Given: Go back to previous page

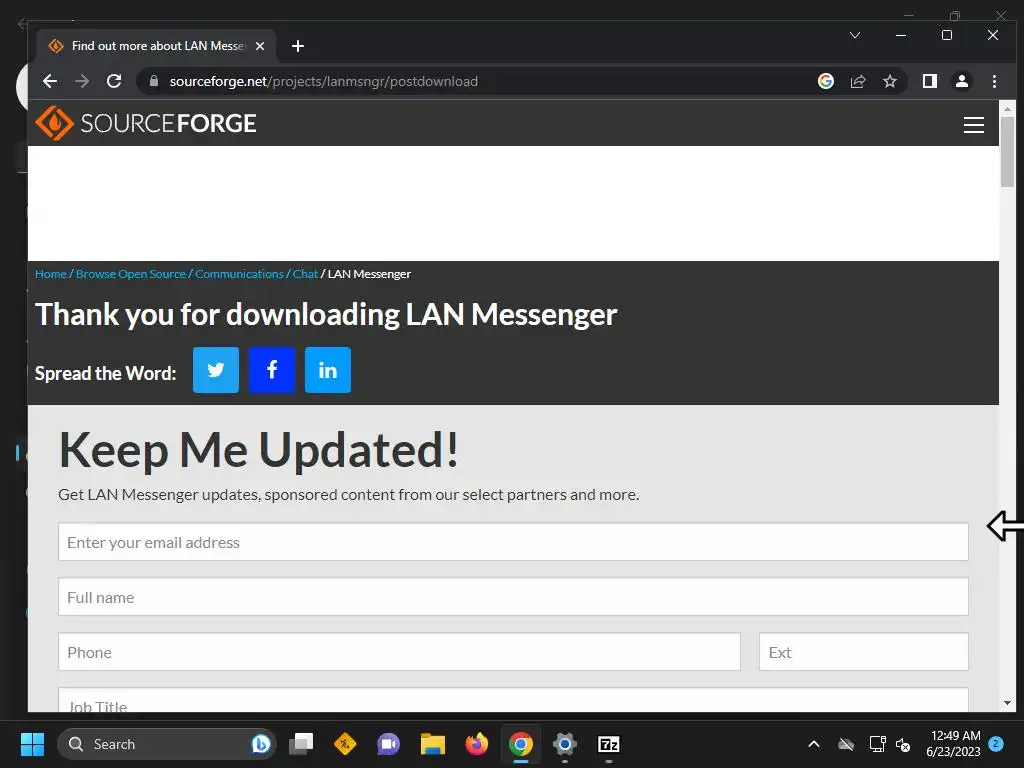Looking at the screenshot, I should tap(50, 81).
